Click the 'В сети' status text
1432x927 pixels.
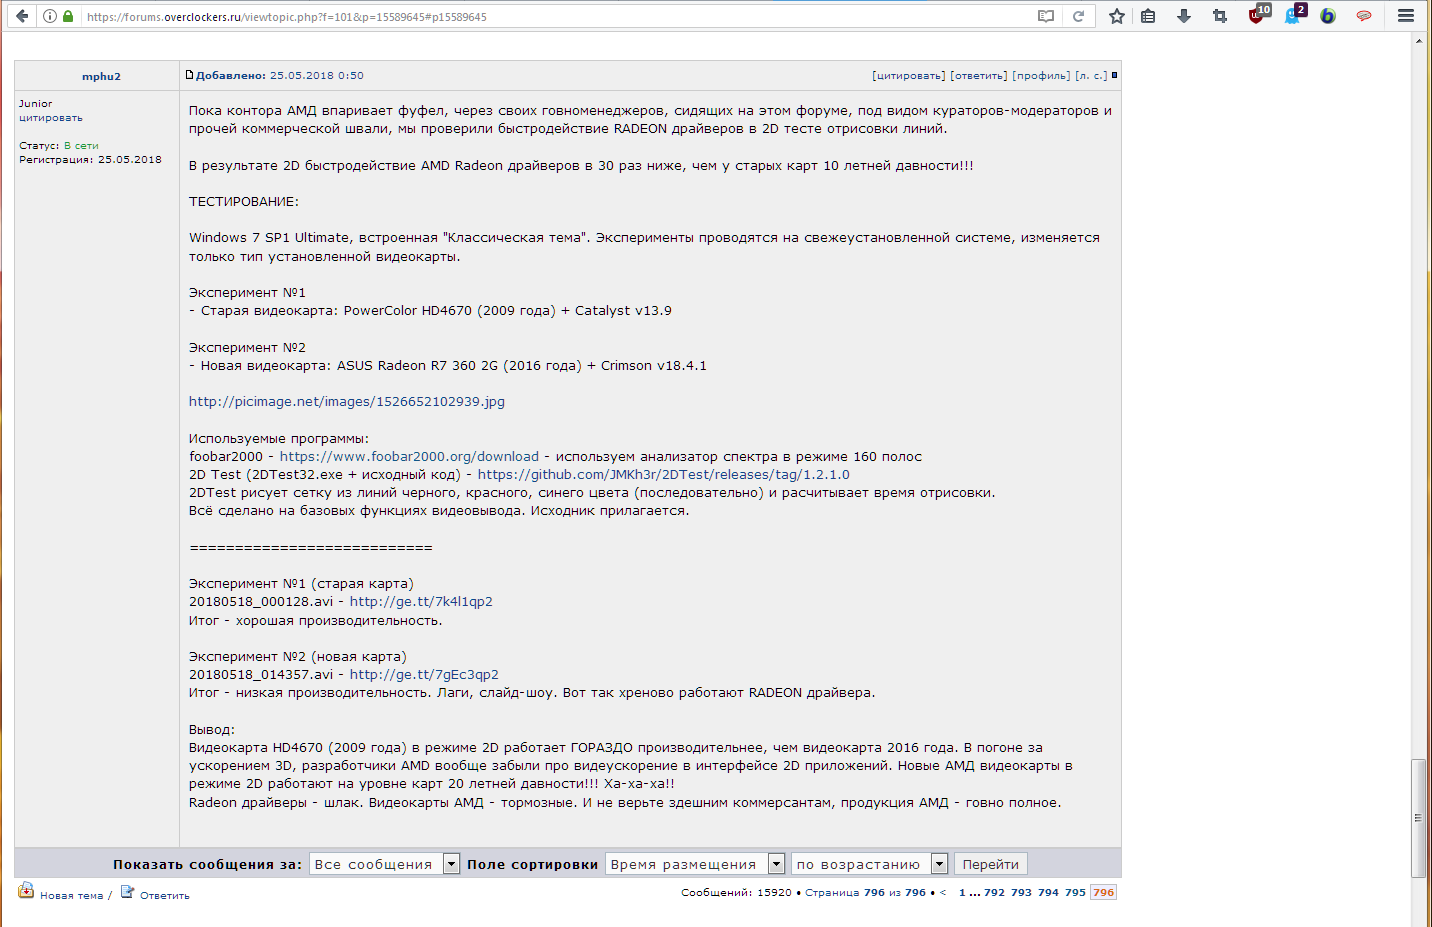tap(81, 146)
